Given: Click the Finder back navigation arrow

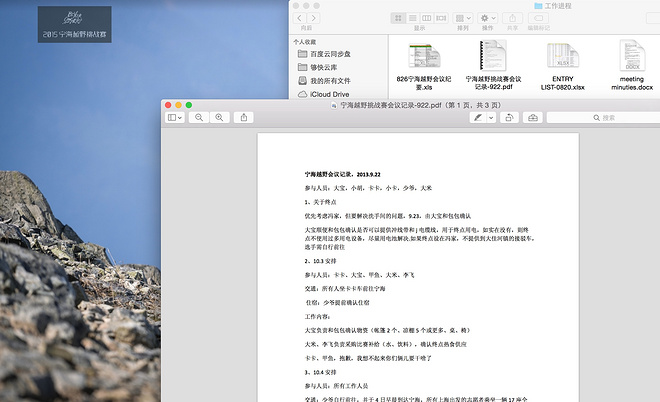Looking at the screenshot, I should pyautogui.click(x=299, y=18).
